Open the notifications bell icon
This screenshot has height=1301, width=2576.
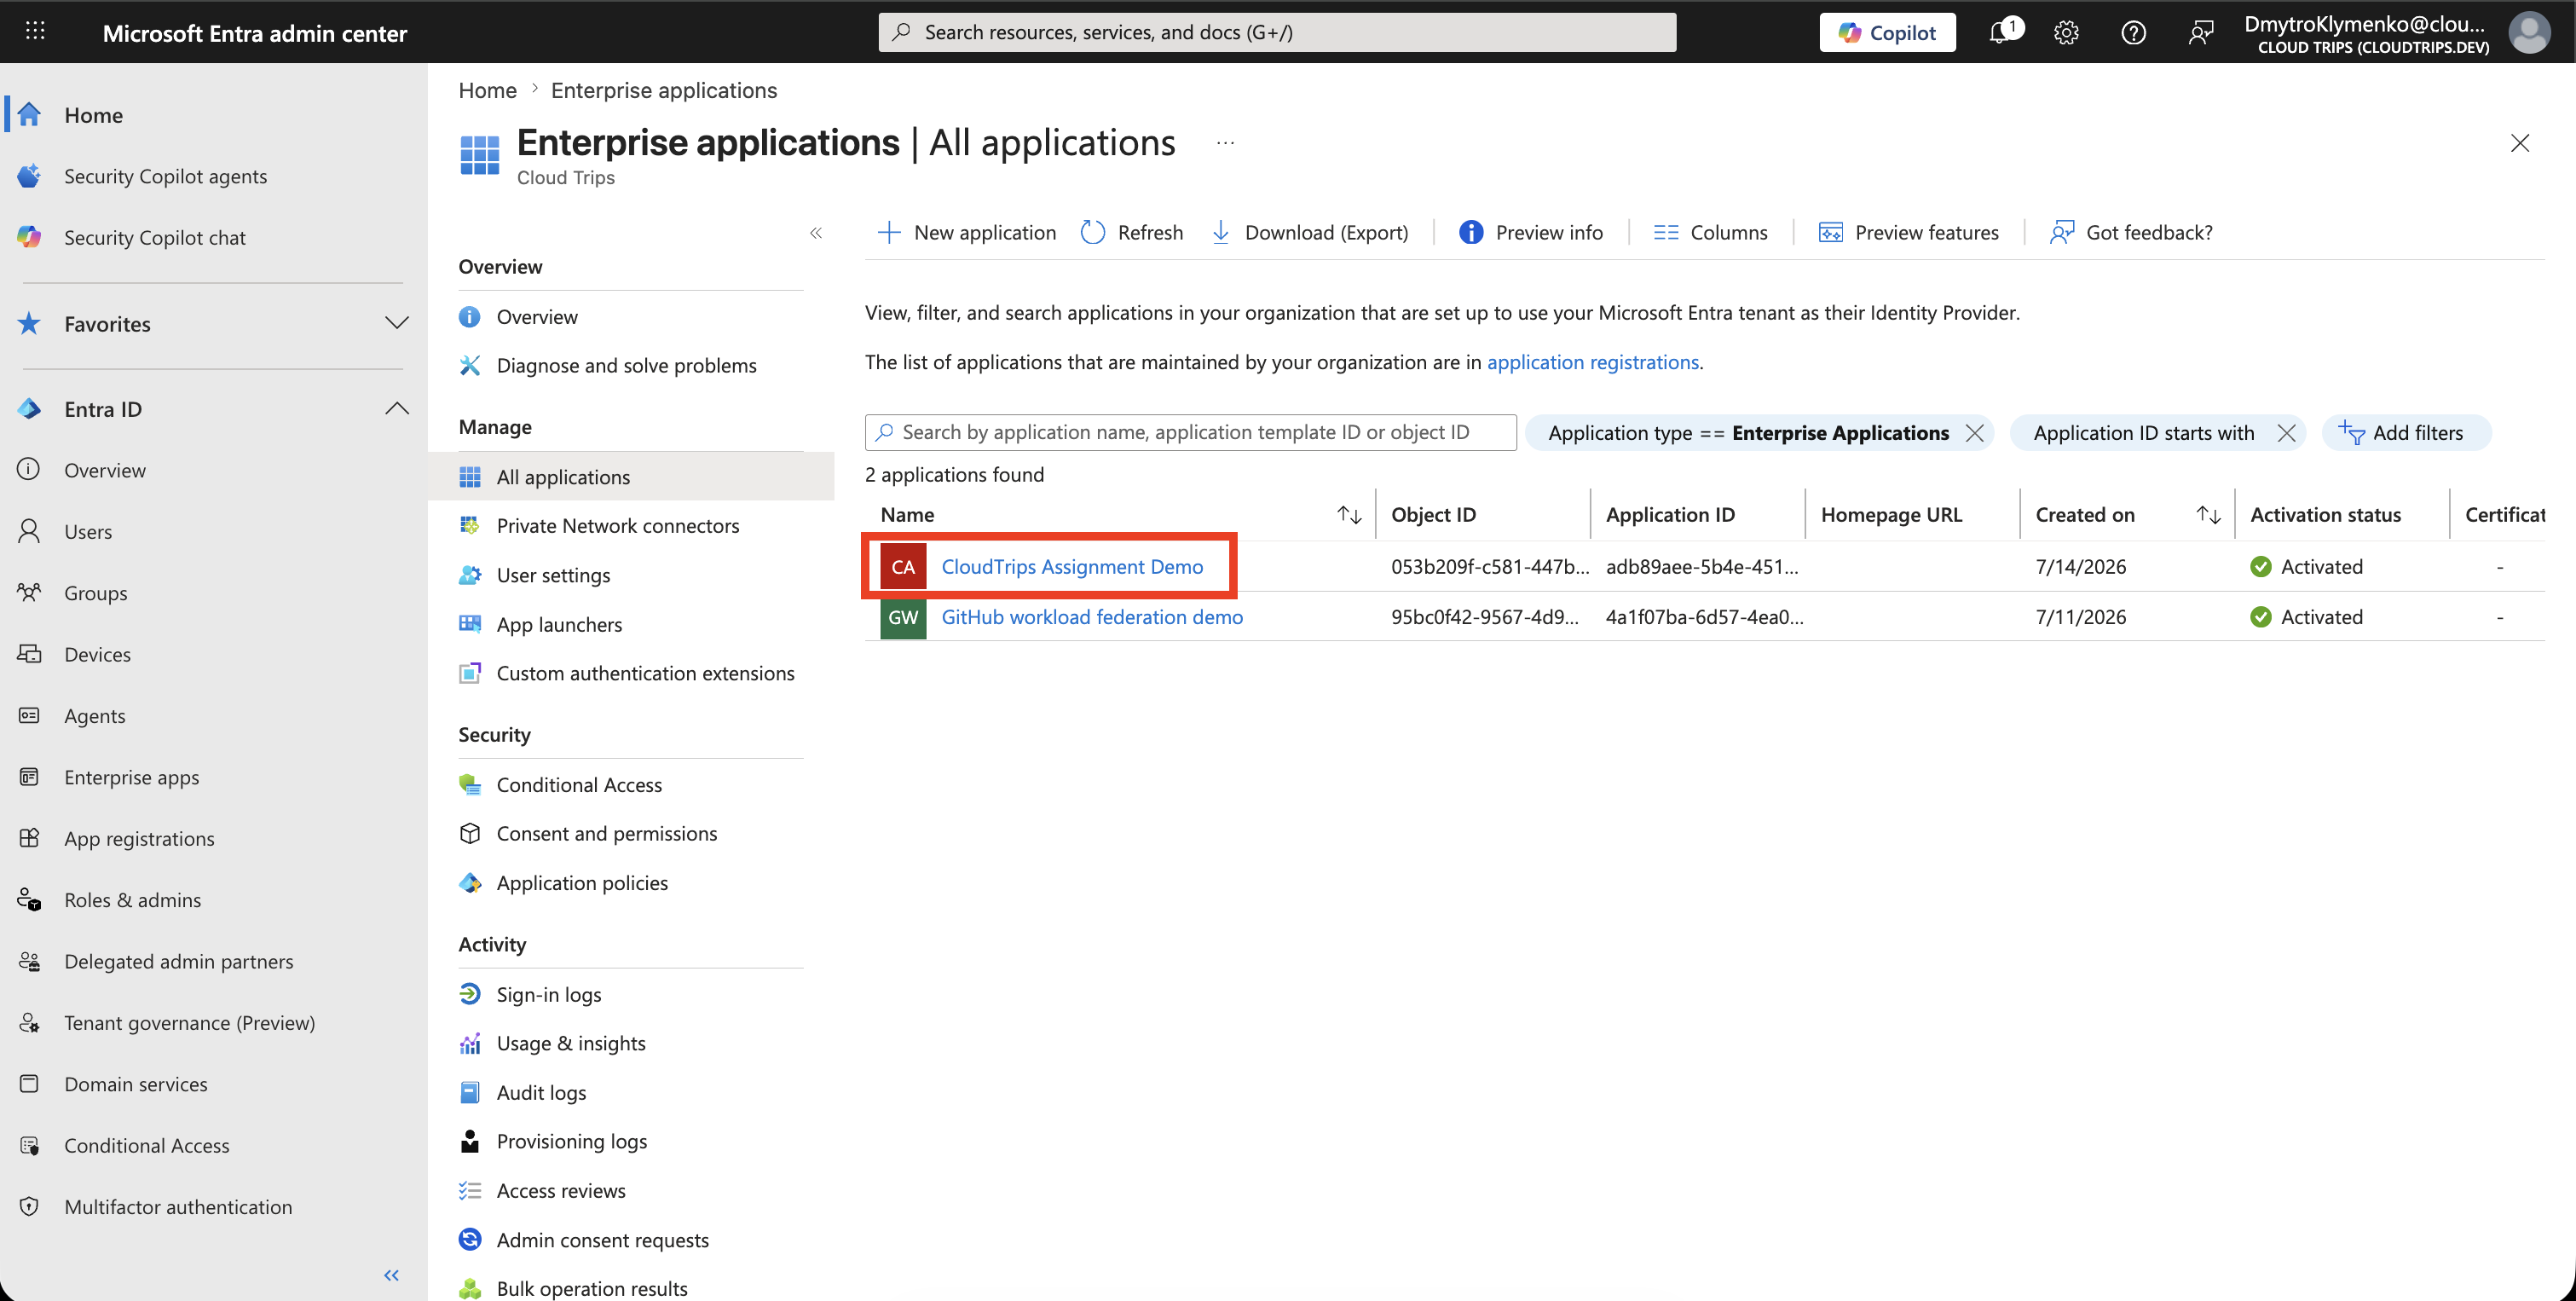(2001, 32)
